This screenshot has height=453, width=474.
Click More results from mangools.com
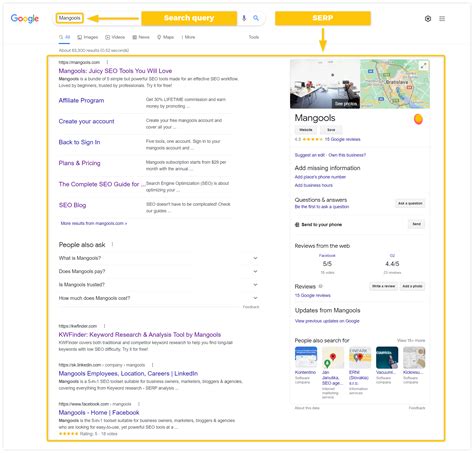tap(94, 223)
